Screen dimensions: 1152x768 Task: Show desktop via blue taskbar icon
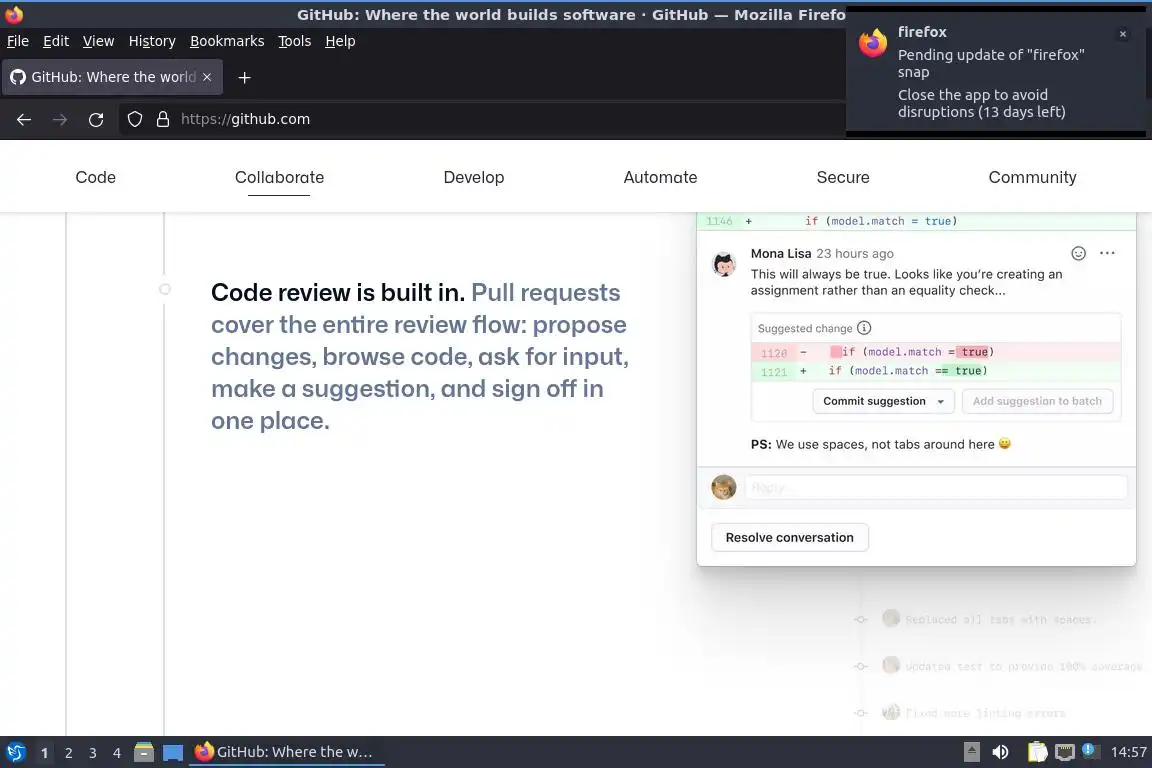(173, 753)
